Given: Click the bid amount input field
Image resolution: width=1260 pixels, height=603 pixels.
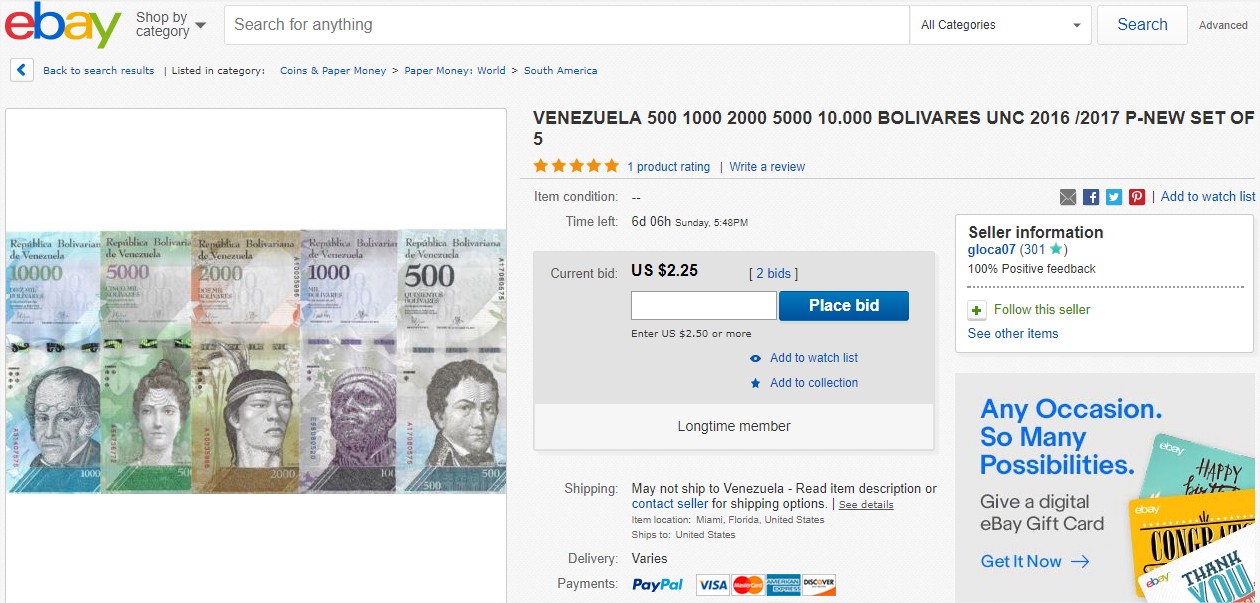Looking at the screenshot, I should (703, 306).
